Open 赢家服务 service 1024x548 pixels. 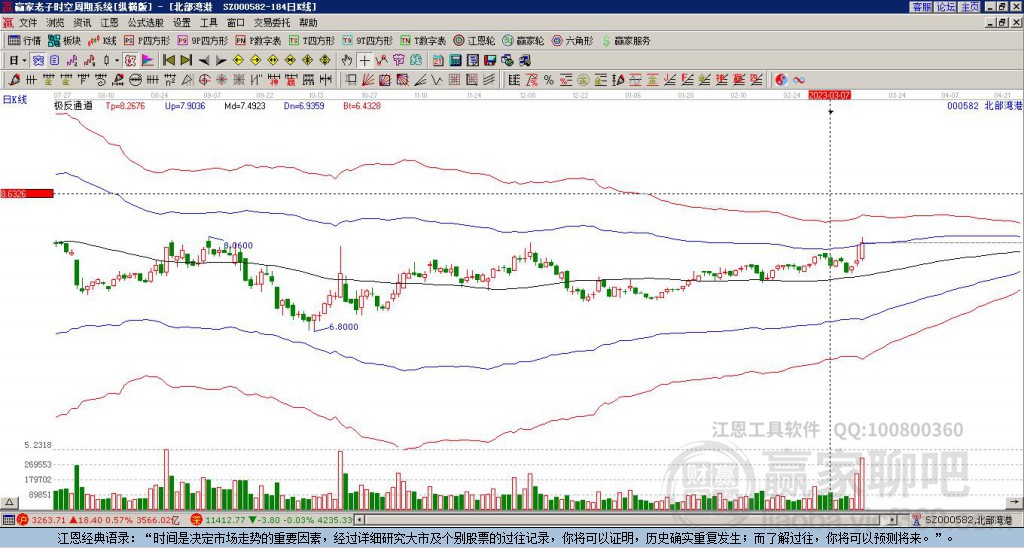pyautogui.click(x=626, y=41)
